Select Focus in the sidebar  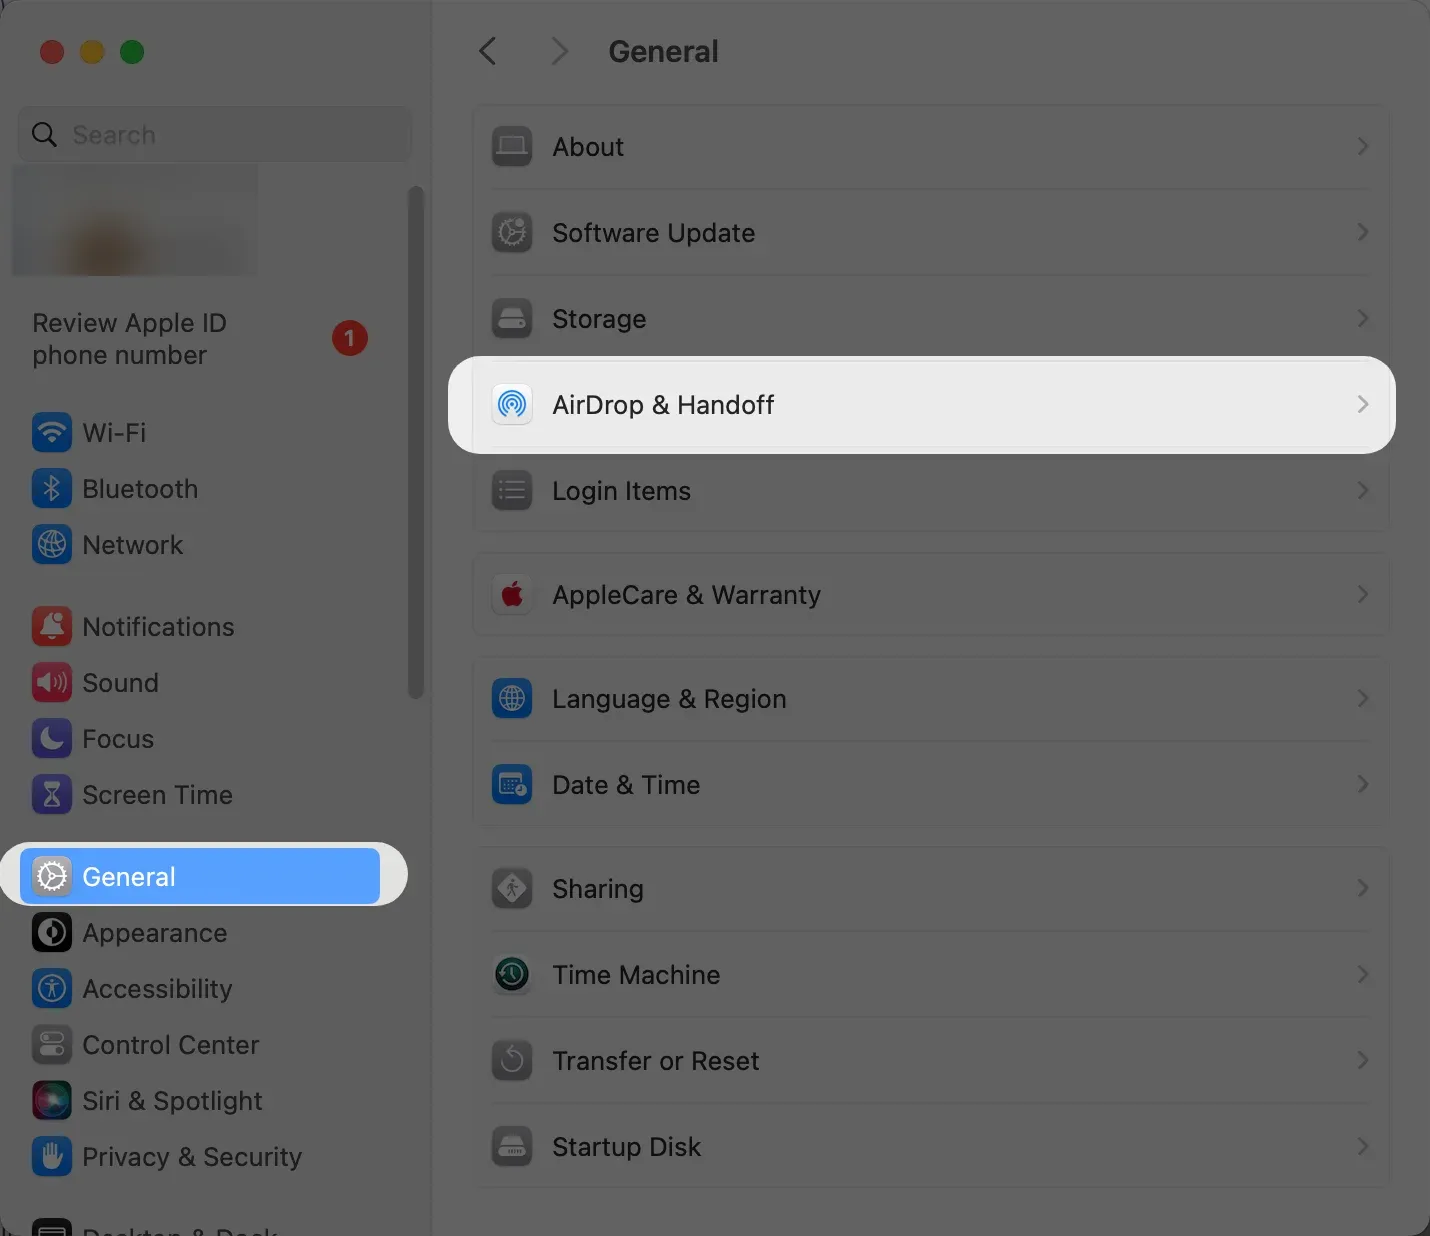200,739
